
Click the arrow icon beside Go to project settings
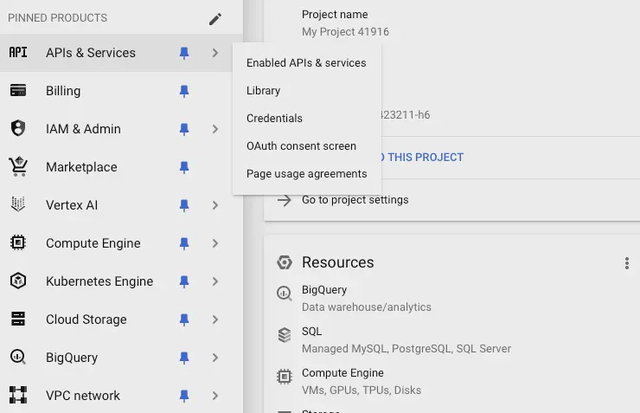point(284,200)
